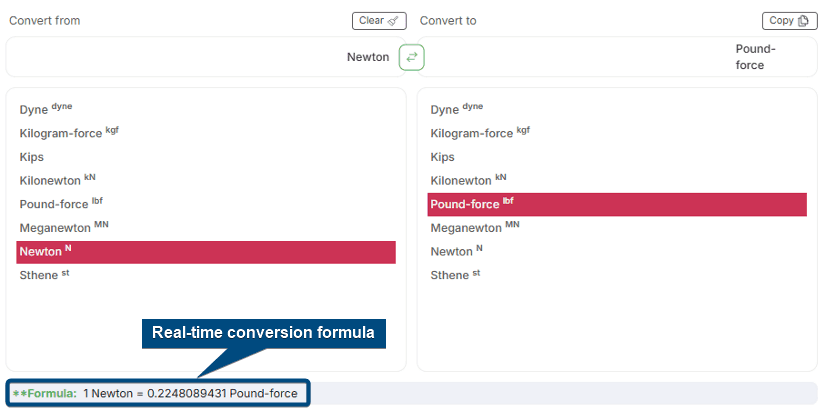Screen dimensions: 825x411
Task: Select Pound-force in Convert from list
Action: pos(61,204)
